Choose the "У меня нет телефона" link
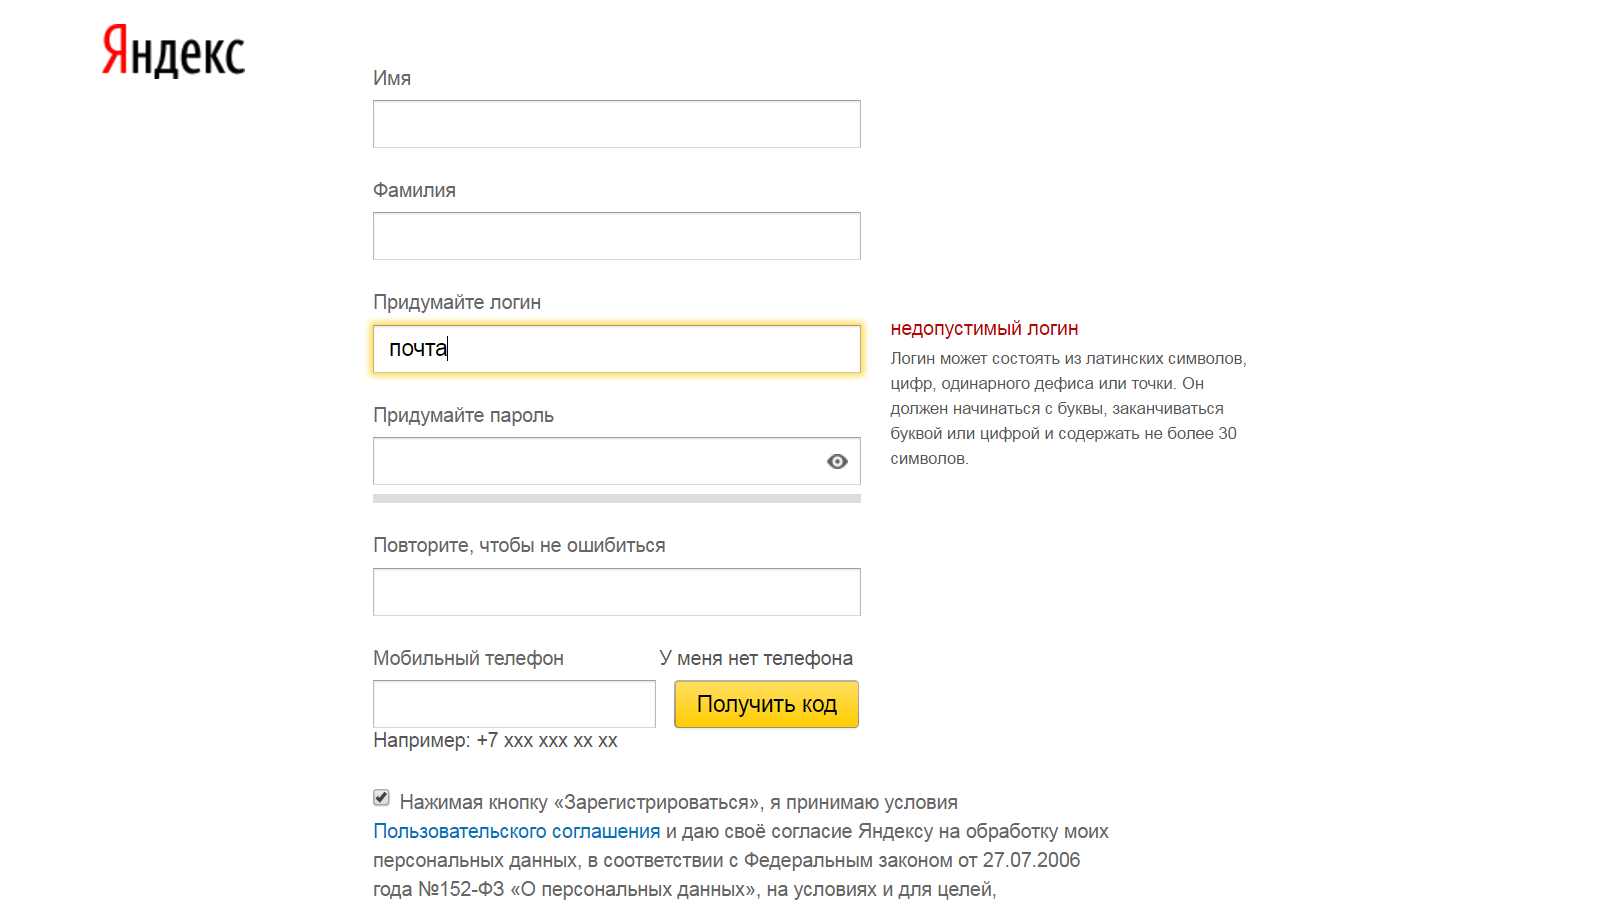The height and width of the screenshot is (900, 1600). click(756, 658)
